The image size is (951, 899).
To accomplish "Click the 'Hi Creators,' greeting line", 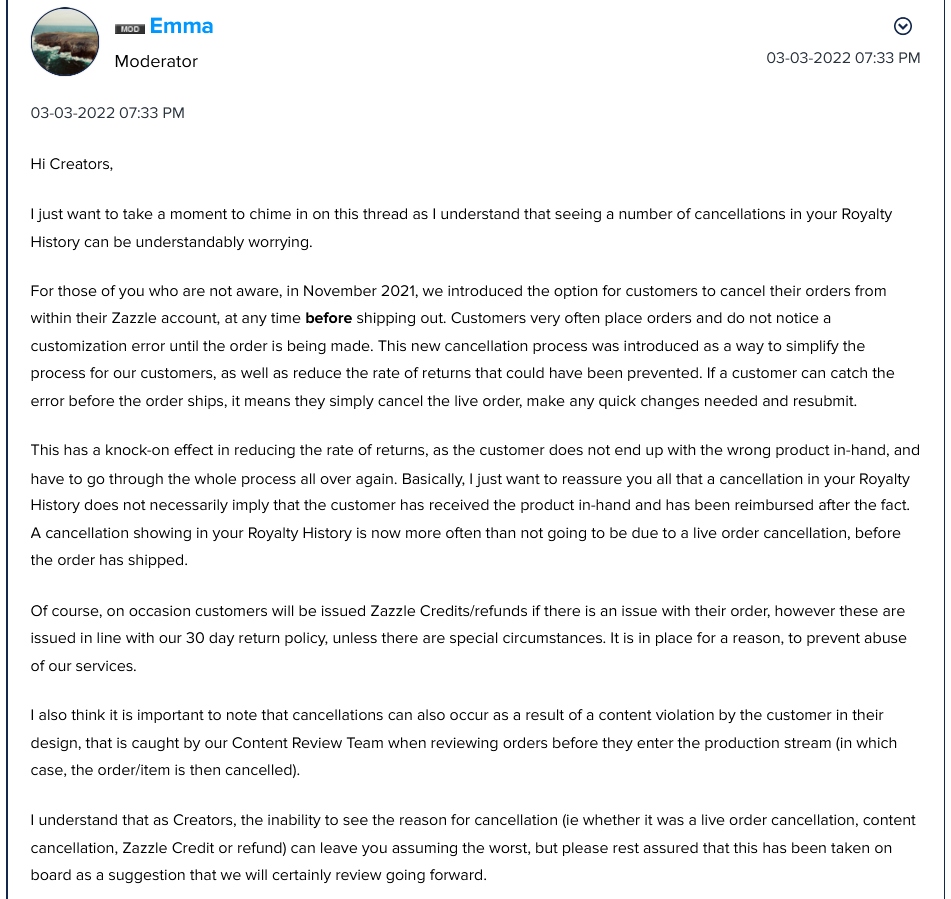I will click(x=72, y=164).
